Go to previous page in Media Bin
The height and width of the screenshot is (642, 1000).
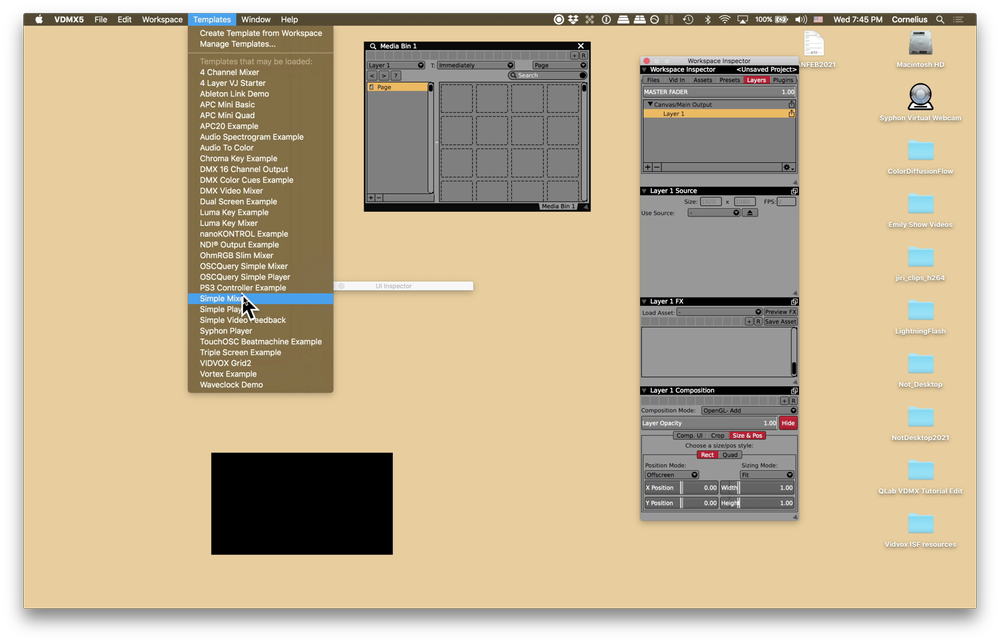click(x=372, y=75)
